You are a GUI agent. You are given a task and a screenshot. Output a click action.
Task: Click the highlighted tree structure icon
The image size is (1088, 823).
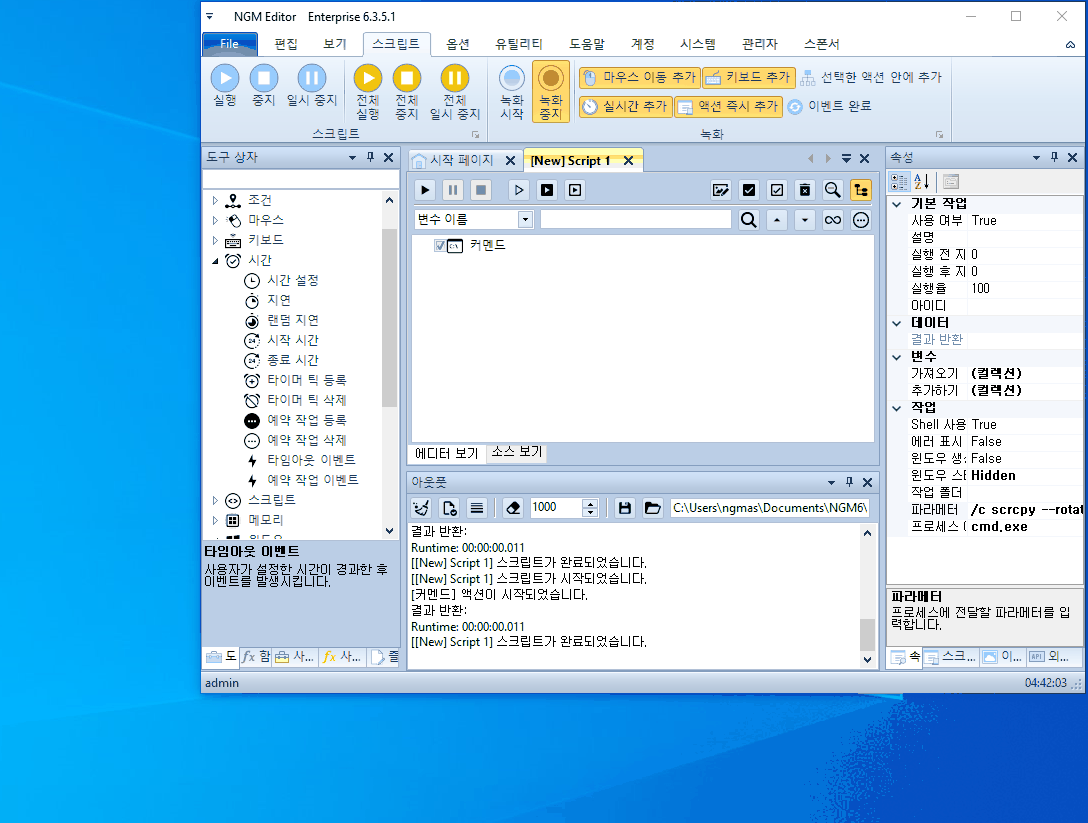[x=860, y=190]
